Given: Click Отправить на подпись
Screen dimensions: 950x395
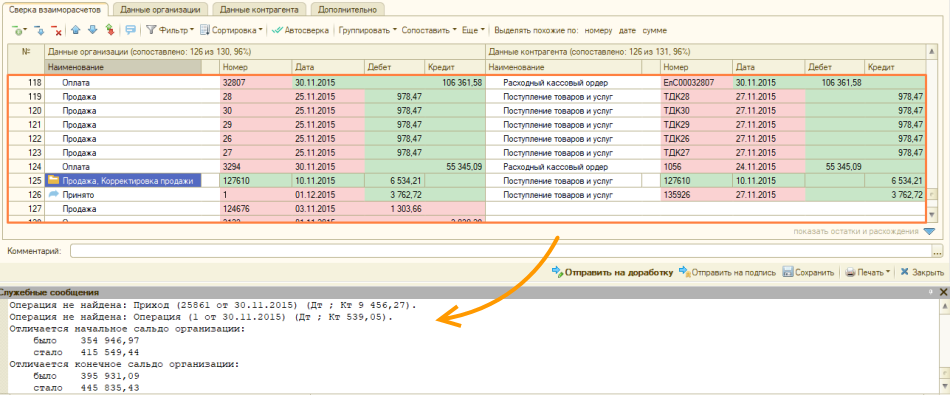Looking at the screenshot, I should [x=727, y=273].
